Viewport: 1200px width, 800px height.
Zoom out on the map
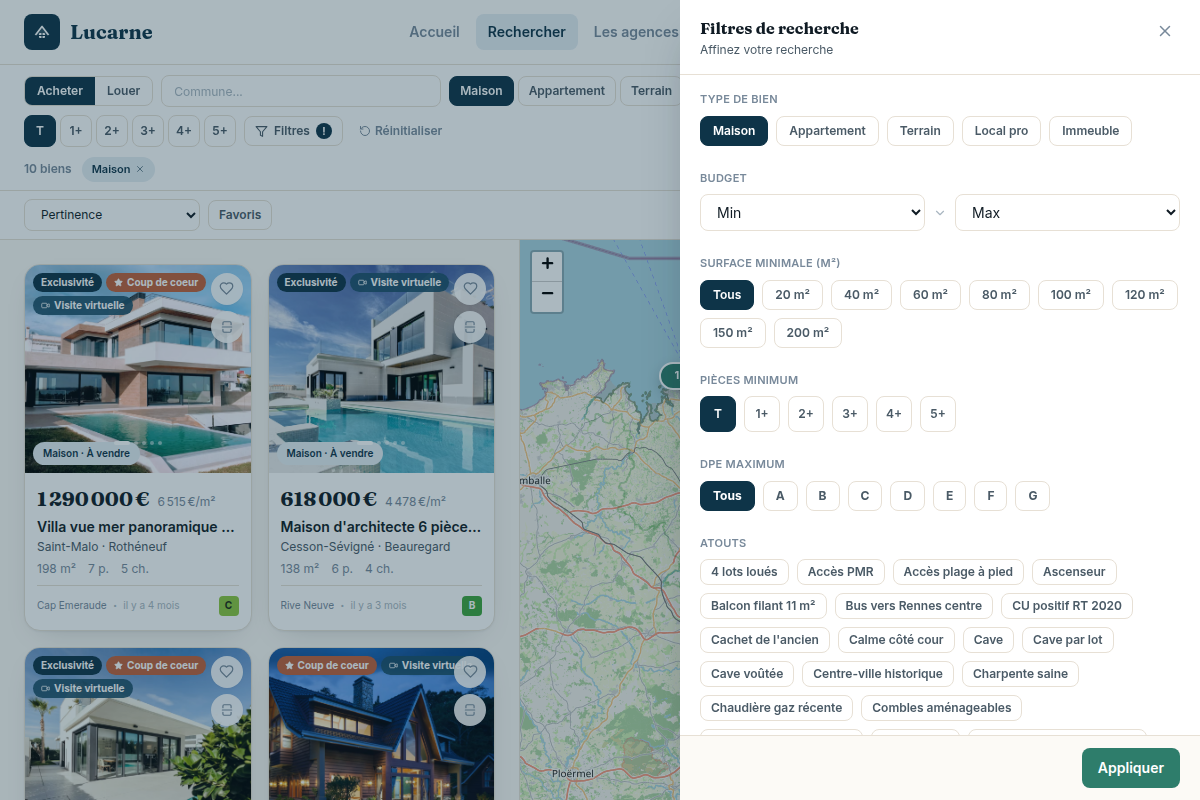547,295
